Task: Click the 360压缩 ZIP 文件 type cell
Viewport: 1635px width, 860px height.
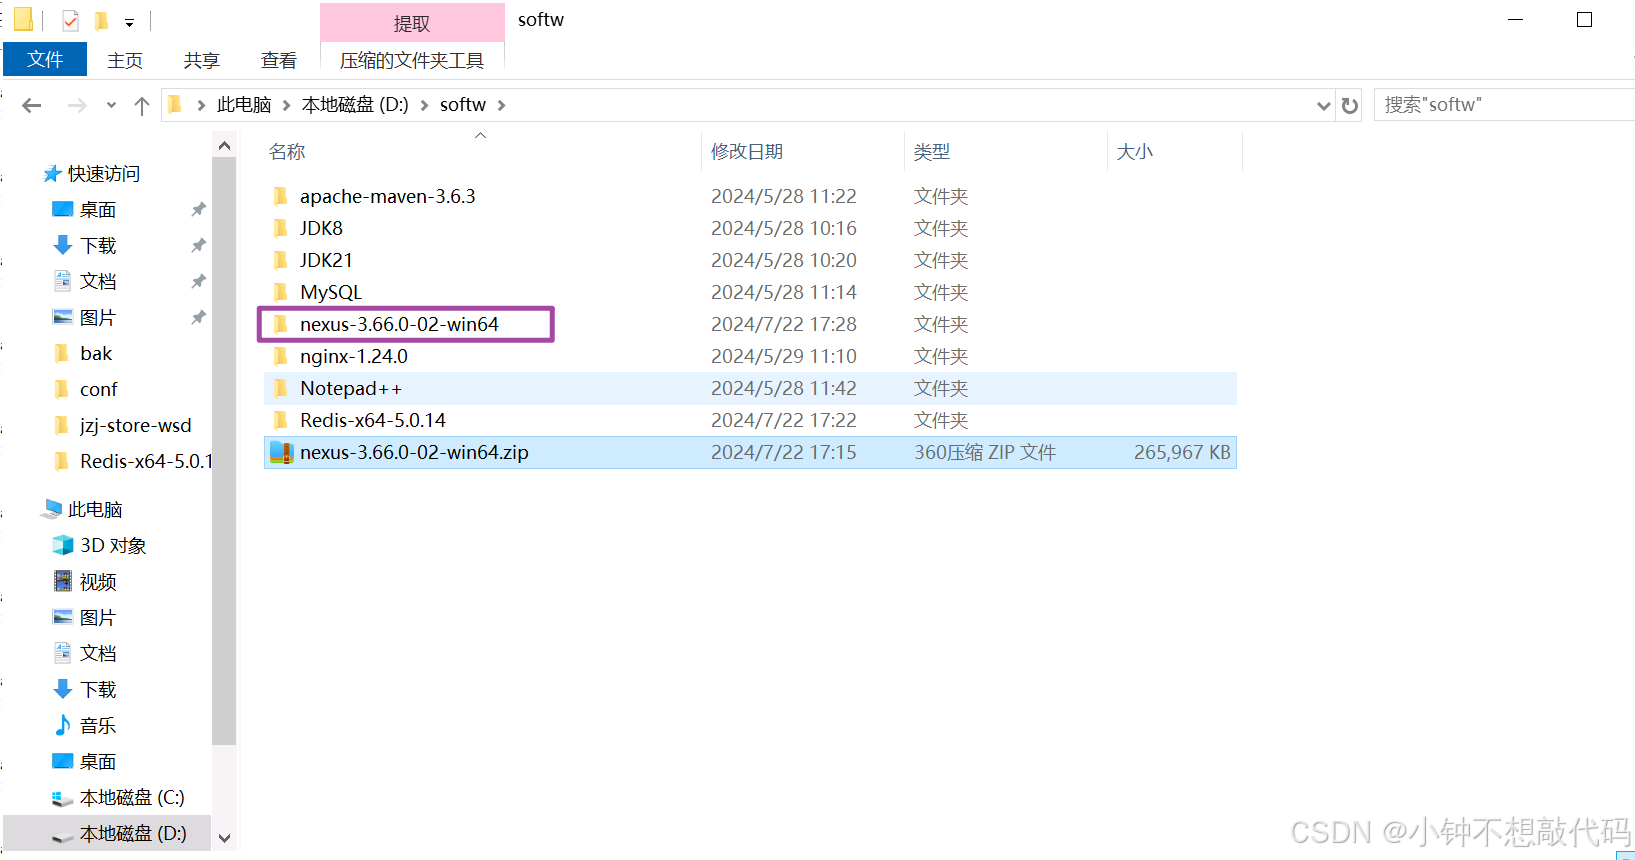Action: [985, 452]
